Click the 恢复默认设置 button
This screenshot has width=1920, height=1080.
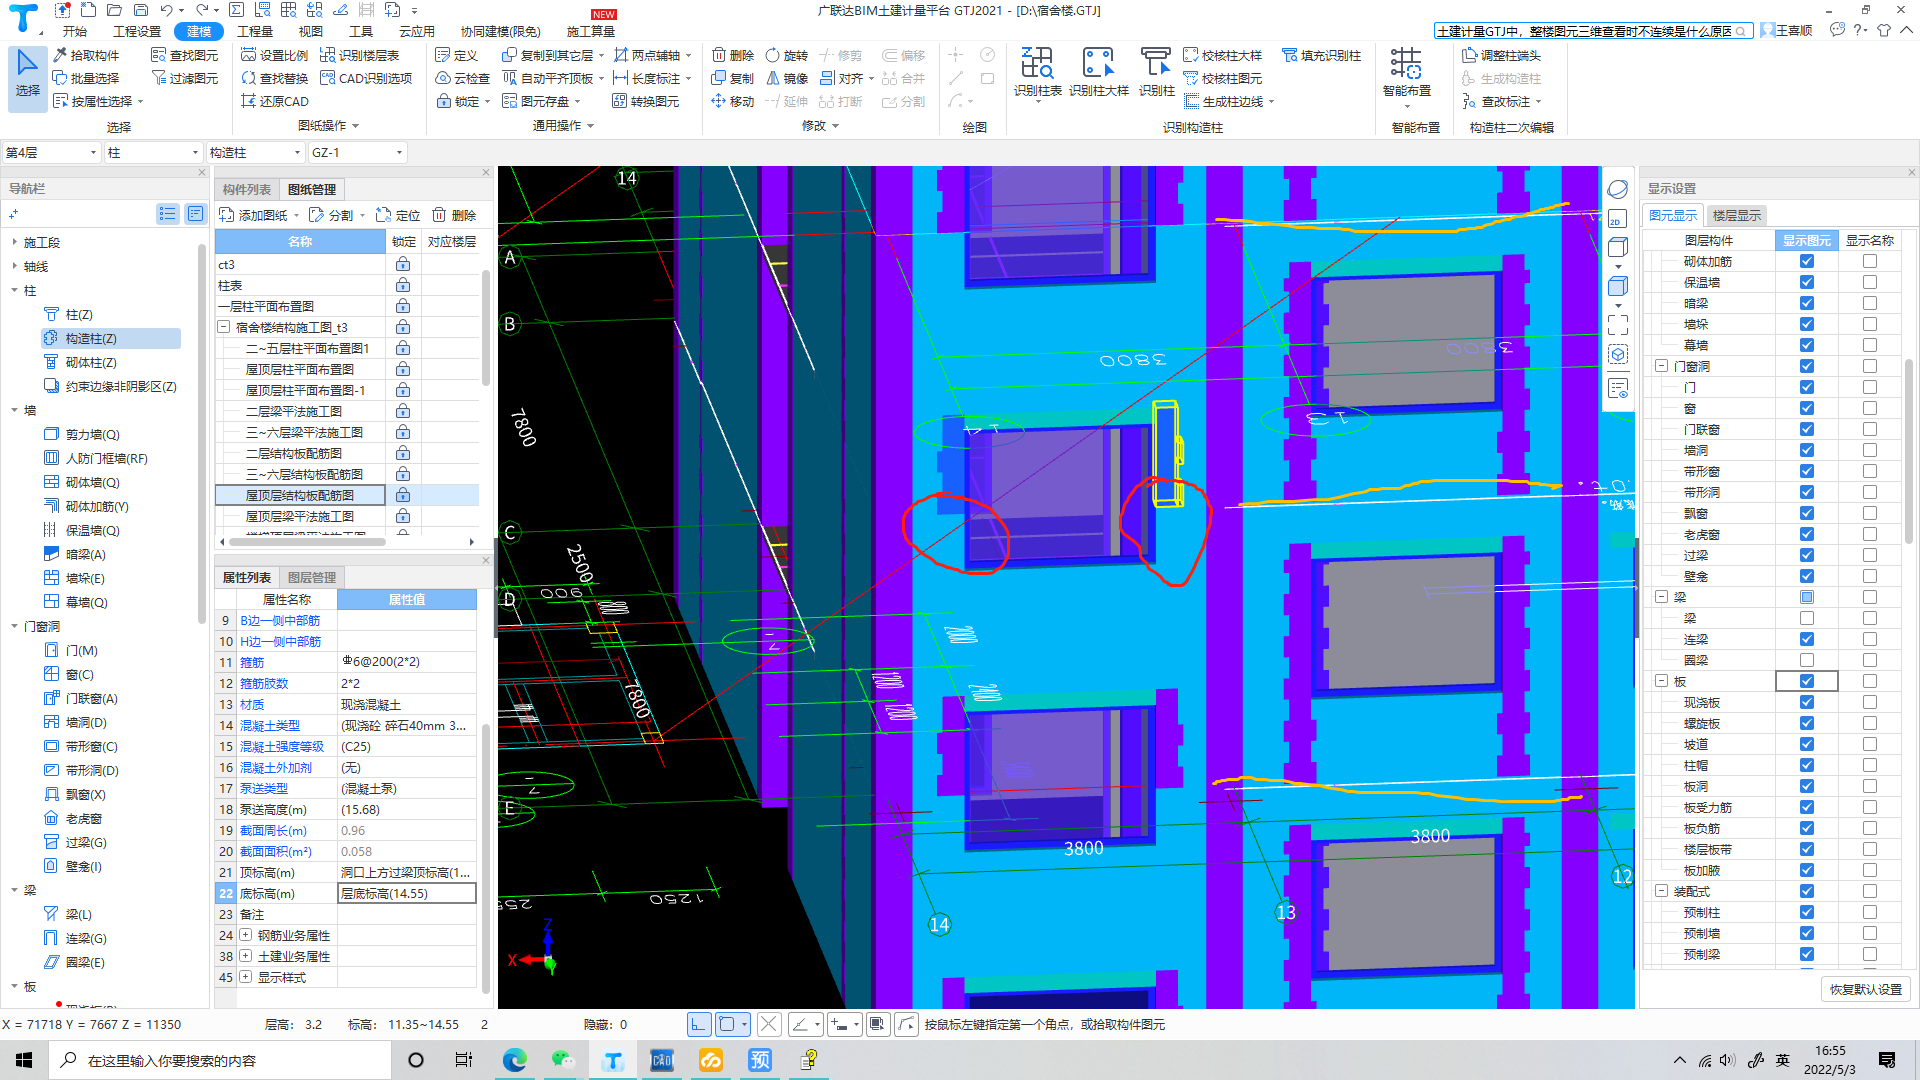point(1865,989)
